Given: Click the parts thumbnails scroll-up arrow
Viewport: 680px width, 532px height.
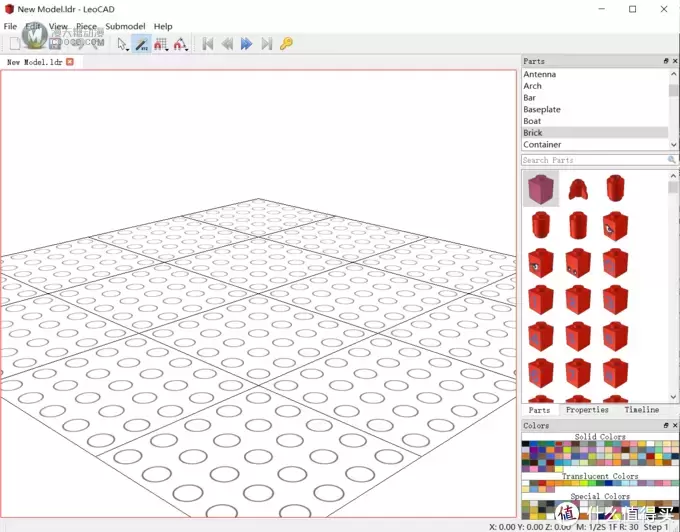Looking at the screenshot, I should pos(673,176).
